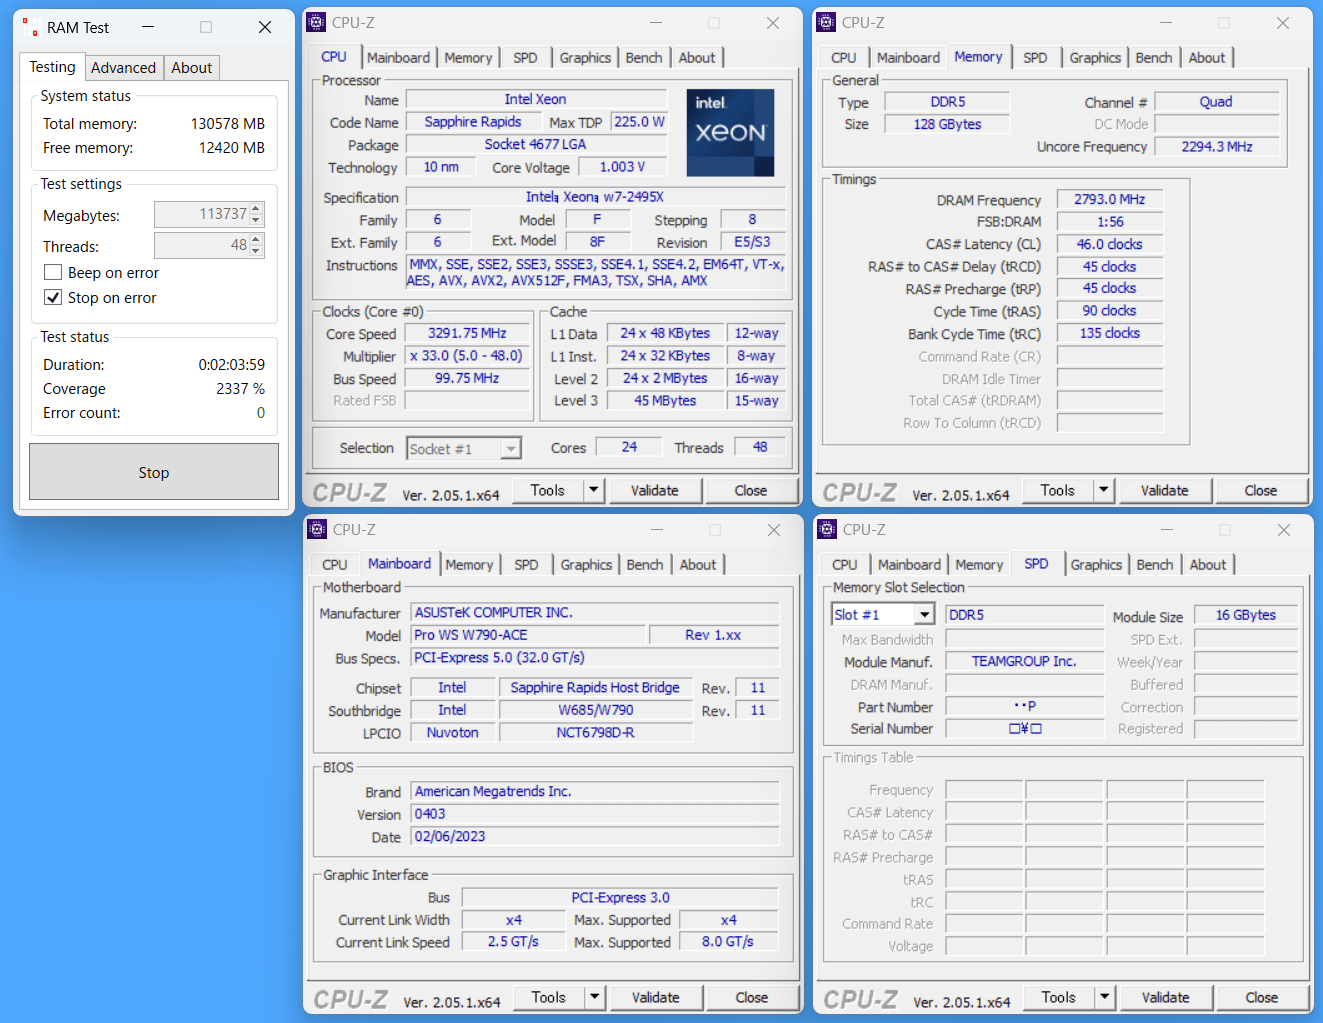Image resolution: width=1323 pixels, height=1023 pixels.
Task: Go to the CPU tab in the SPD slot CPU-Z window
Action: point(844,565)
